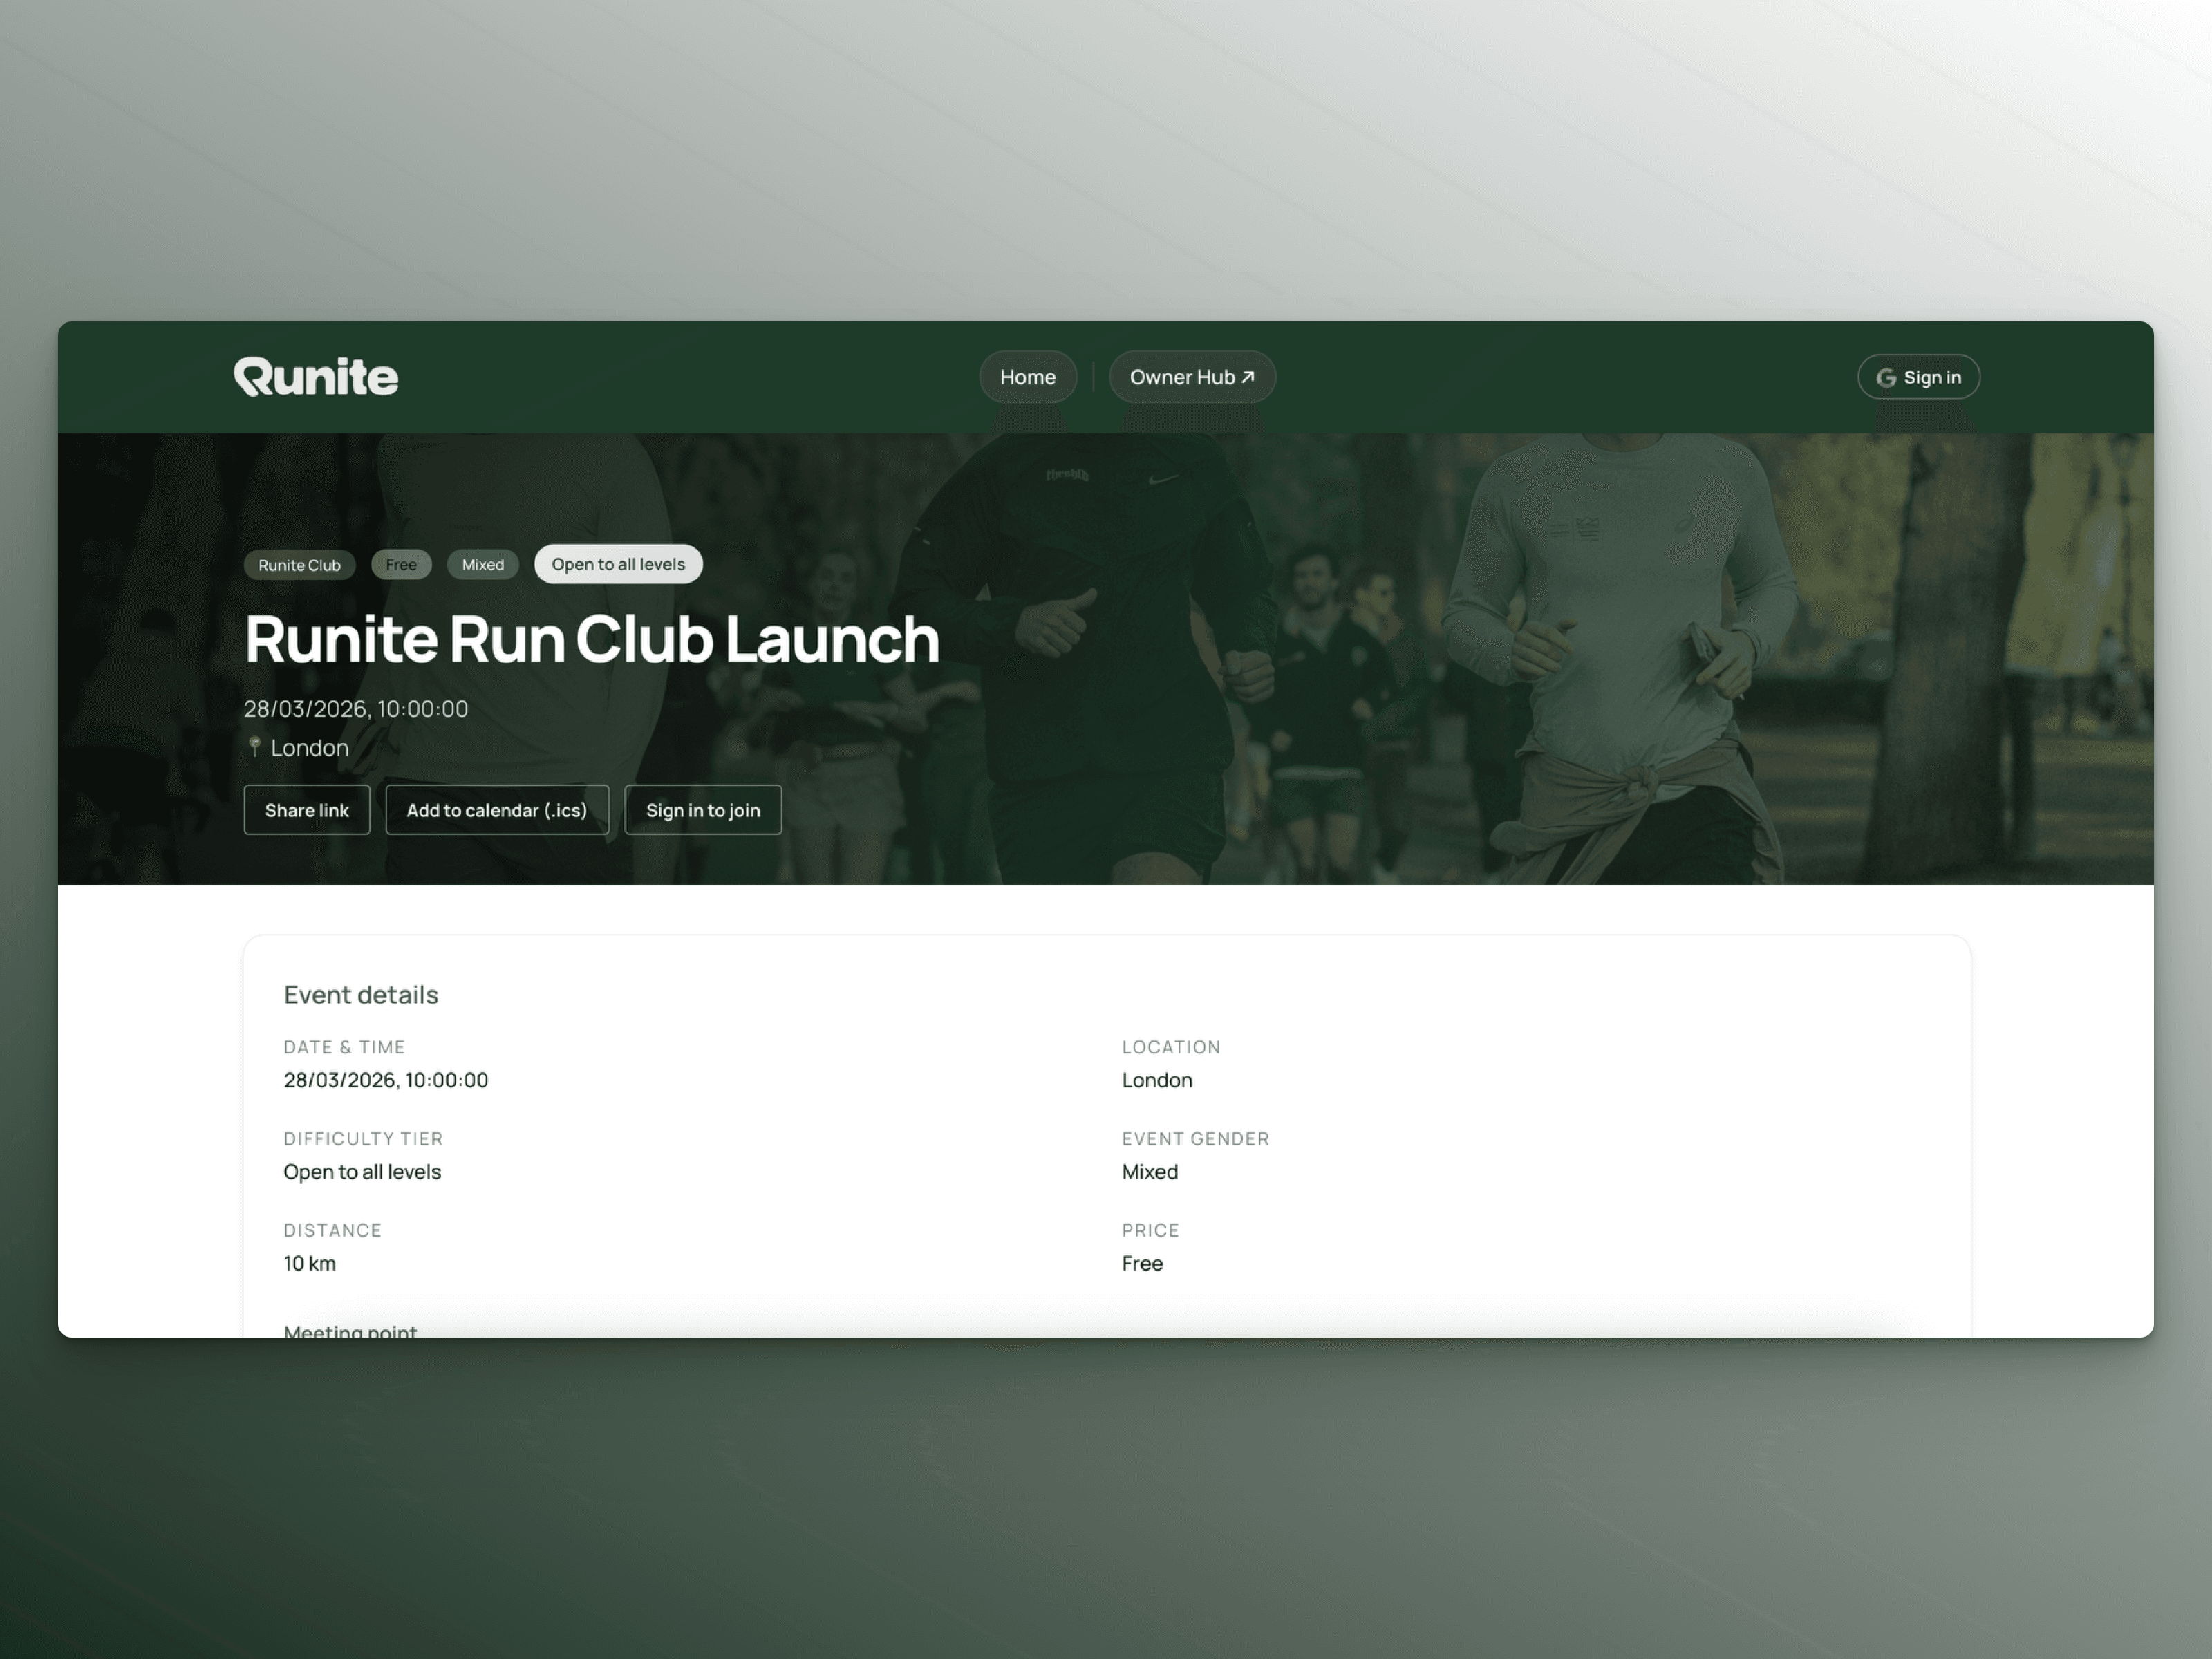Click the Event details heading
Image resolution: width=2212 pixels, height=1659 pixels.
(x=361, y=995)
